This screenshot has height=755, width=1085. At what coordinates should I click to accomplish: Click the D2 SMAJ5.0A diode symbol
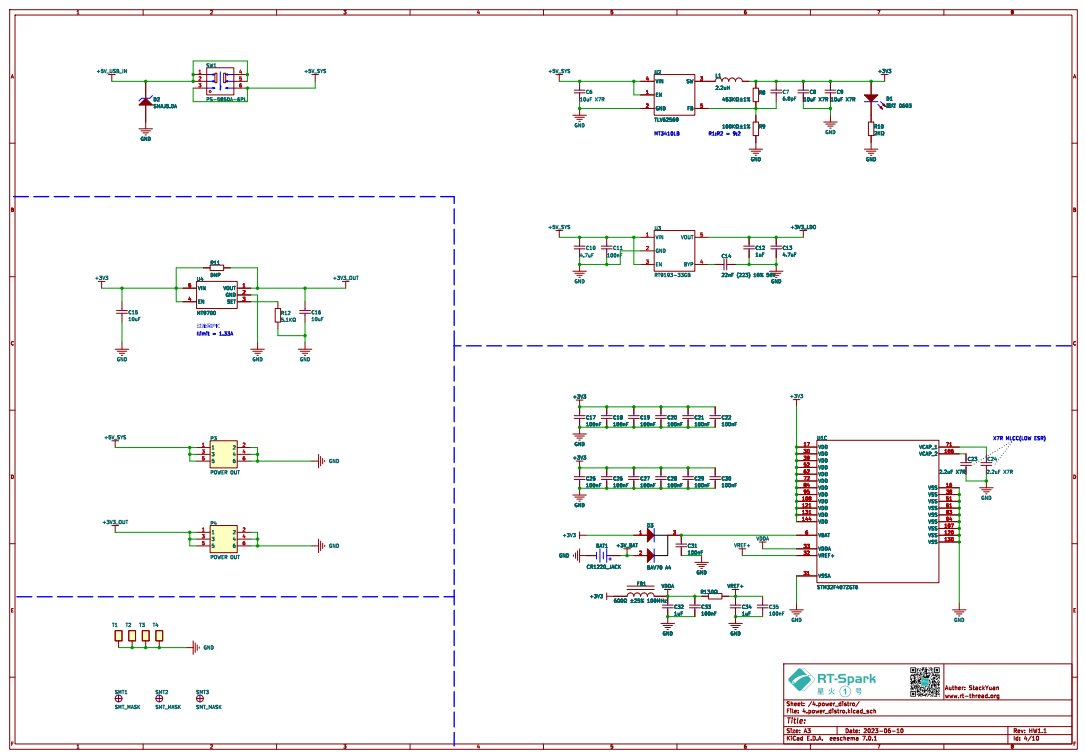[x=146, y=101]
